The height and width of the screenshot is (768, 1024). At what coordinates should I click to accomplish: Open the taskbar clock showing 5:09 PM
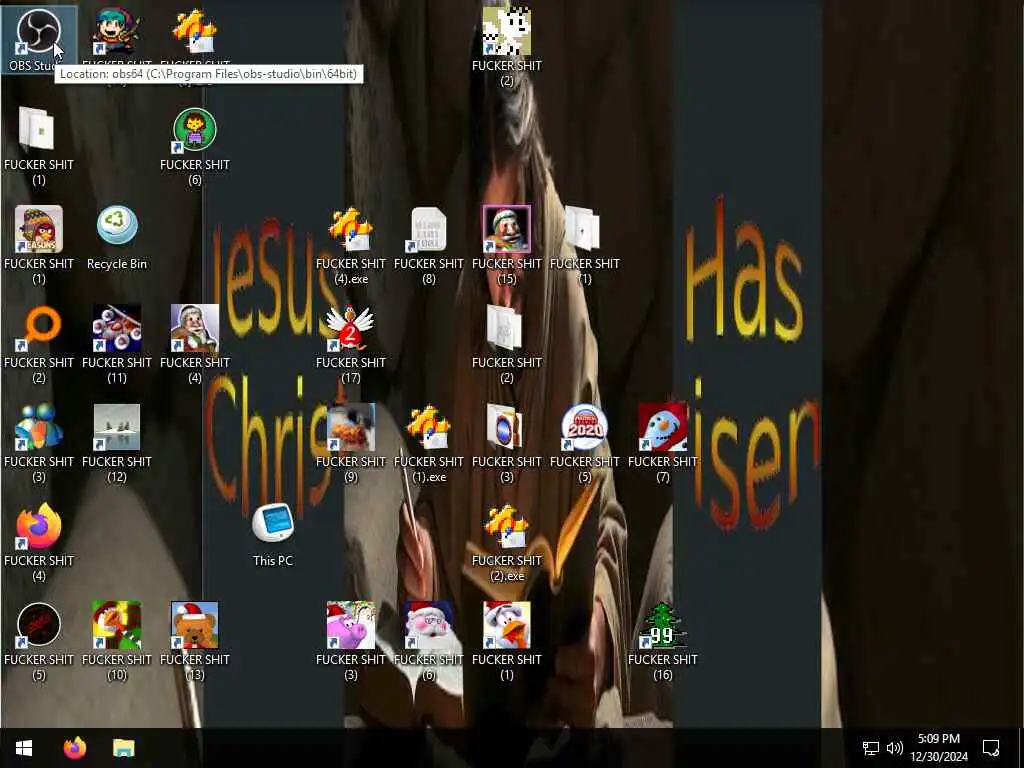(x=939, y=748)
